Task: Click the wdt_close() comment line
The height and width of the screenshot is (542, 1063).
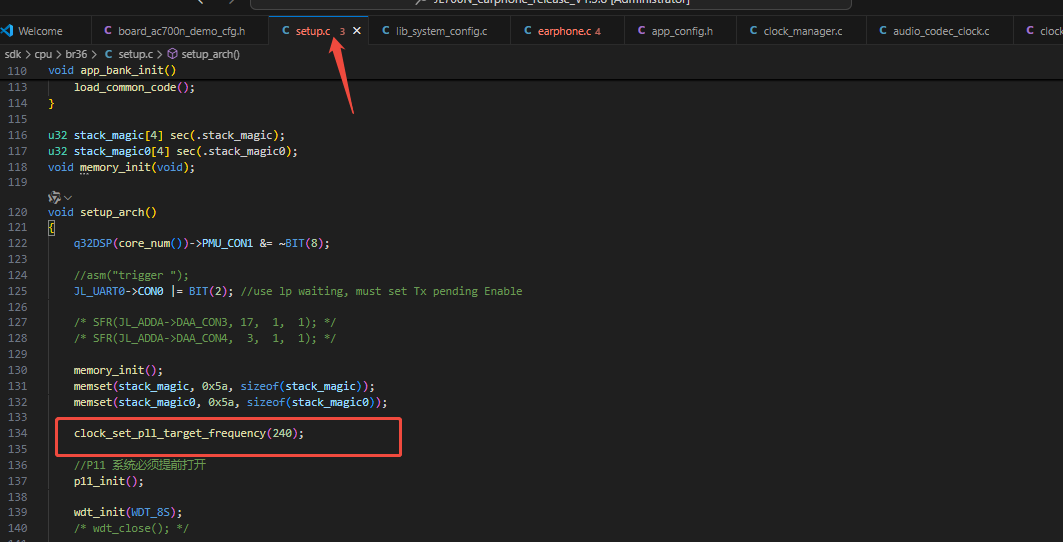Action: 132,528
